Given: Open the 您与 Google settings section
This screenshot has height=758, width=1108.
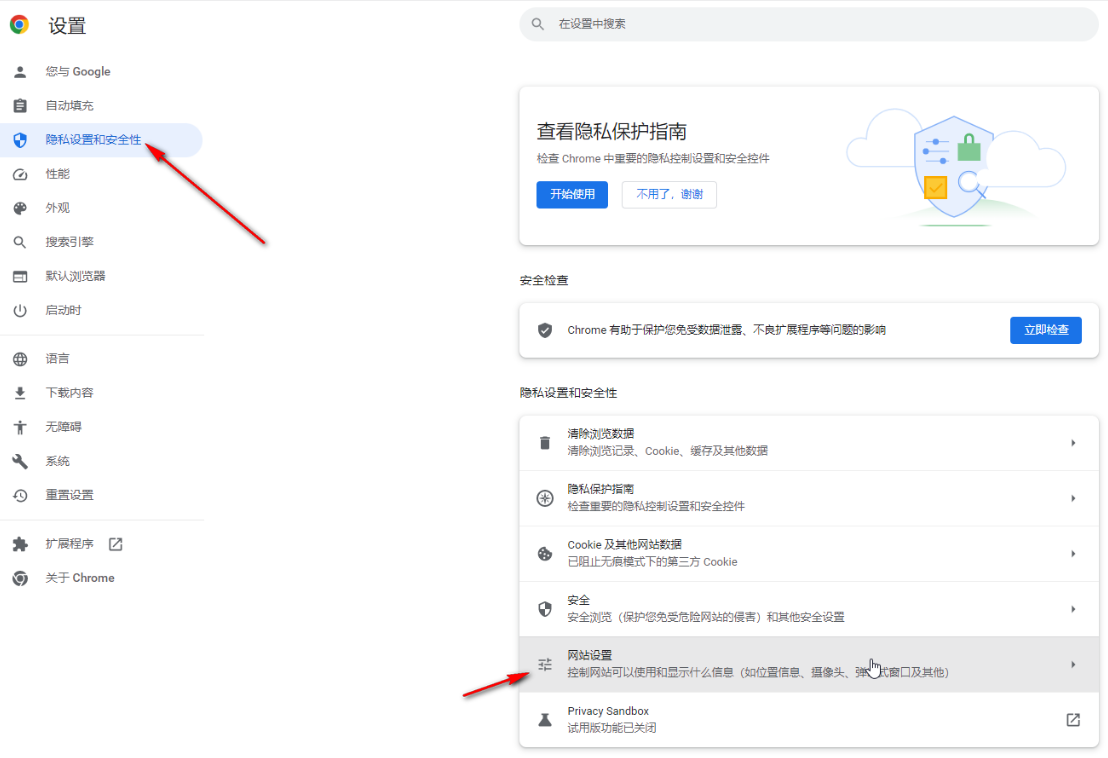Looking at the screenshot, I should pyautogui.click(x=78, y=71).
